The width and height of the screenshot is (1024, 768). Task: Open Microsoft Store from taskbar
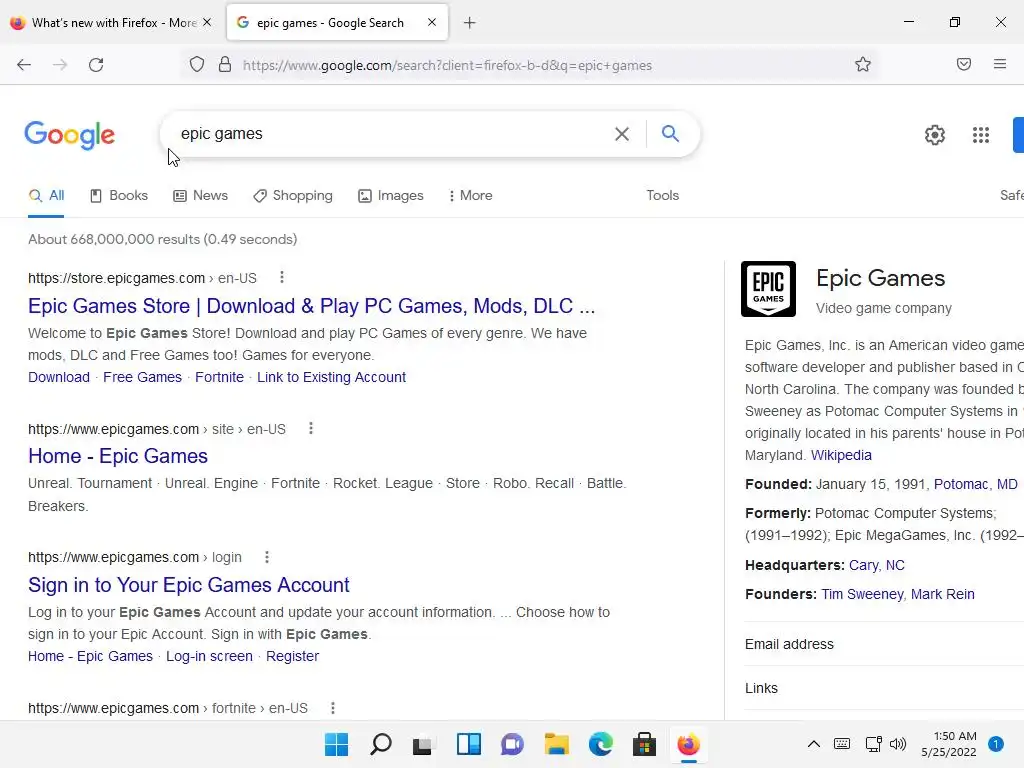[645, 744]
